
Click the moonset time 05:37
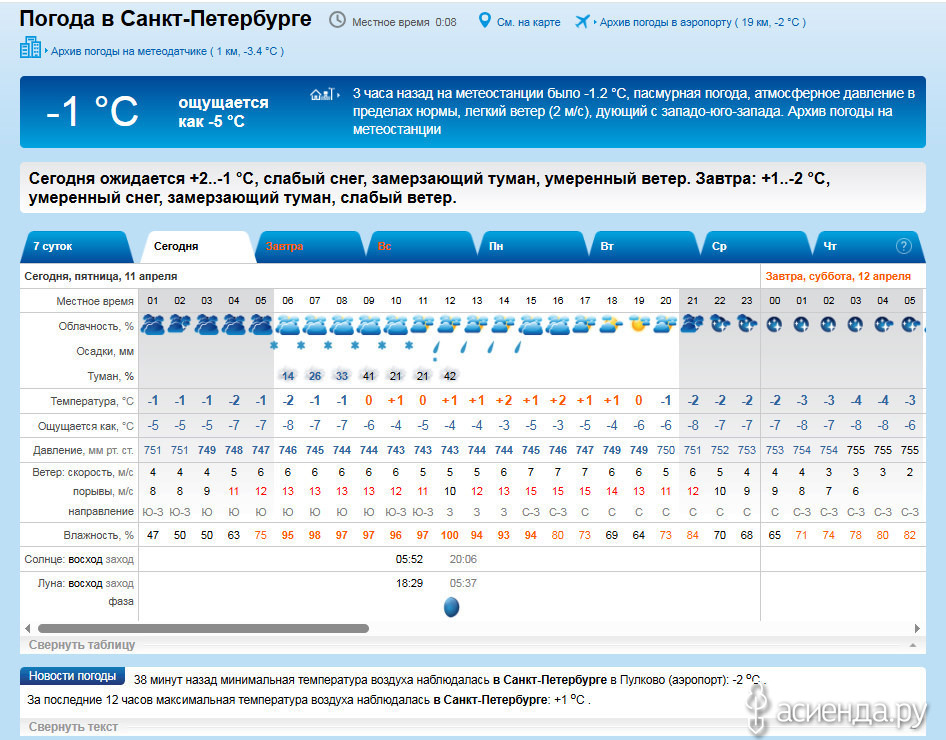click(x=463, y=583)
